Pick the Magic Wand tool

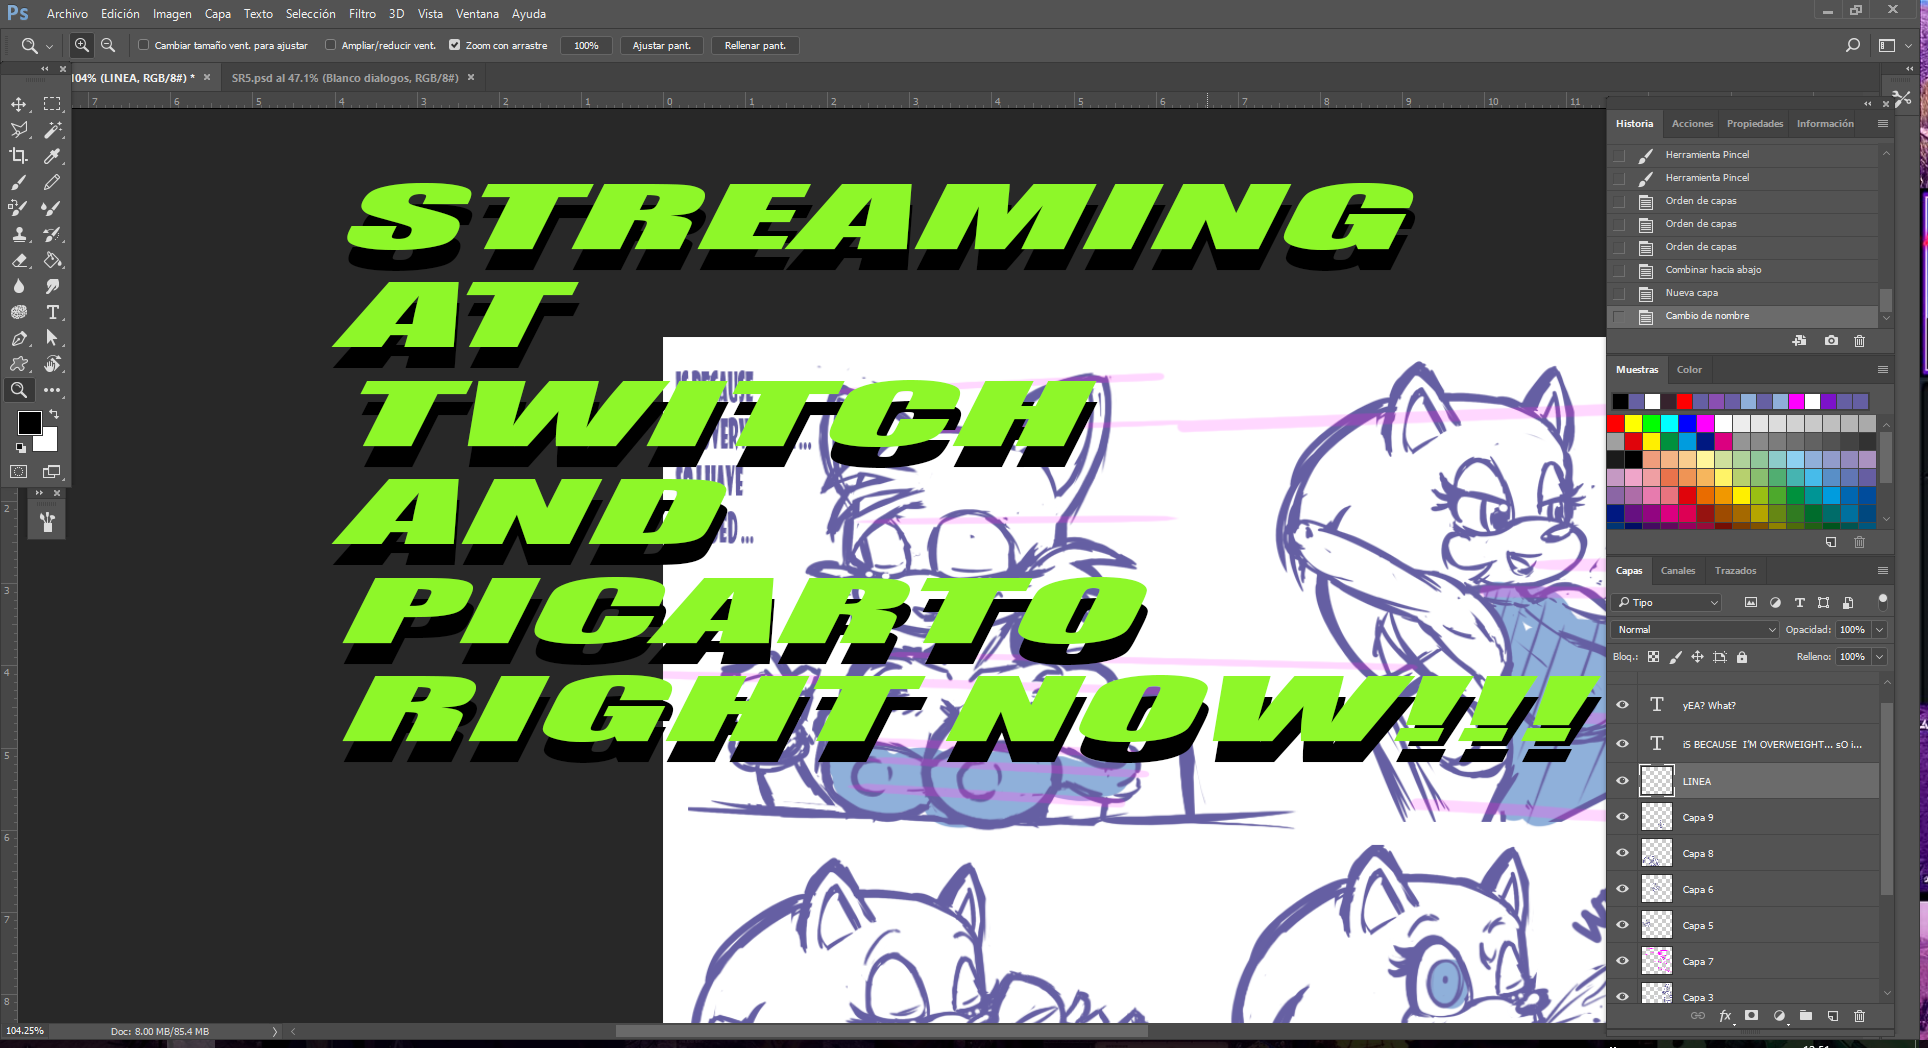[52, 130]
